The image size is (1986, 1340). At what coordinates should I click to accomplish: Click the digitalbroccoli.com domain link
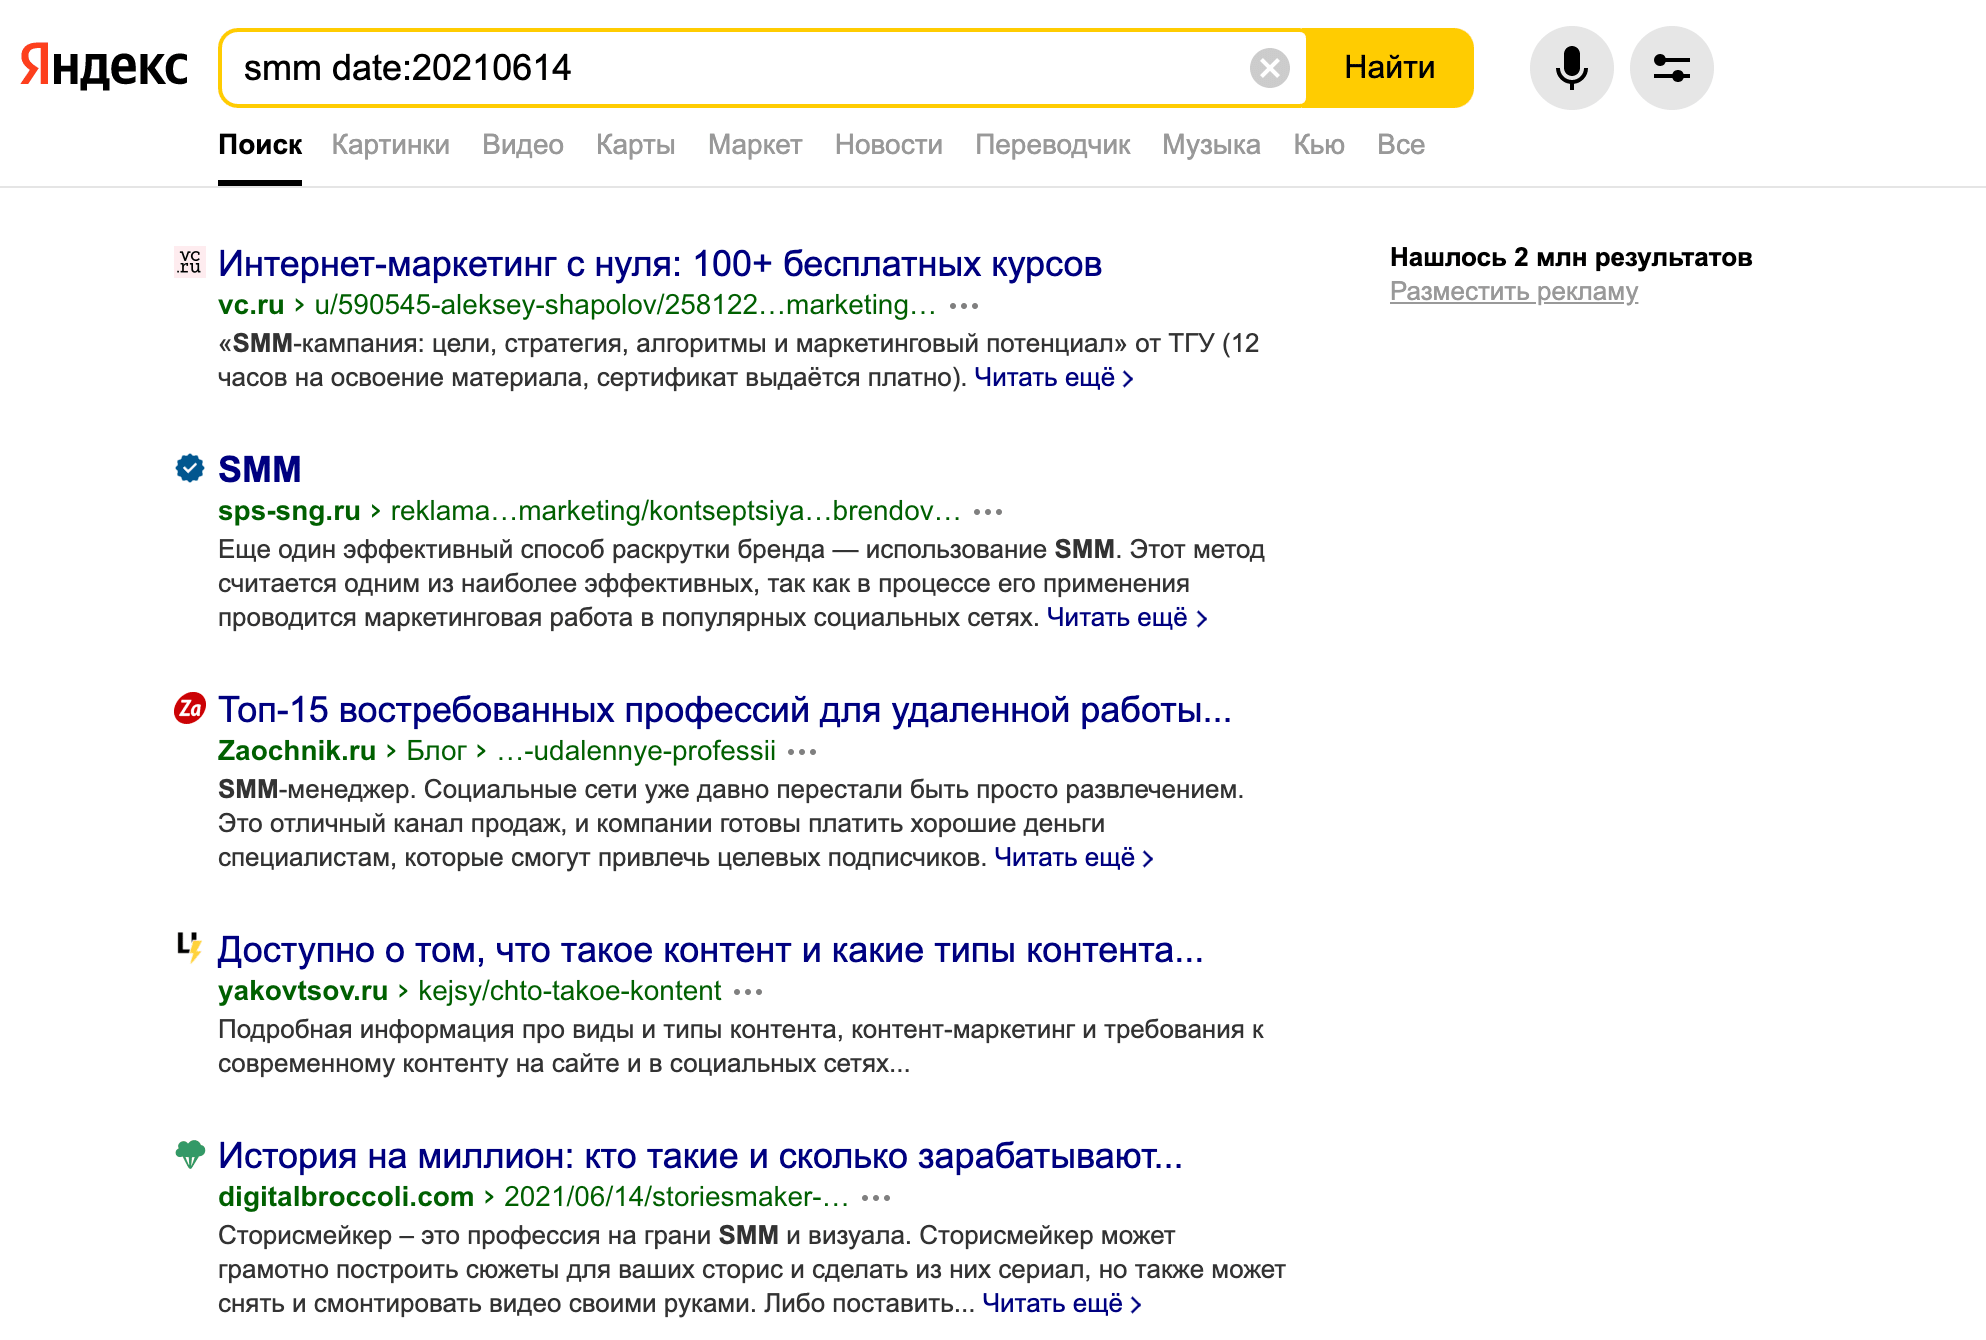pyautogui.click(x=346, y=1197)
